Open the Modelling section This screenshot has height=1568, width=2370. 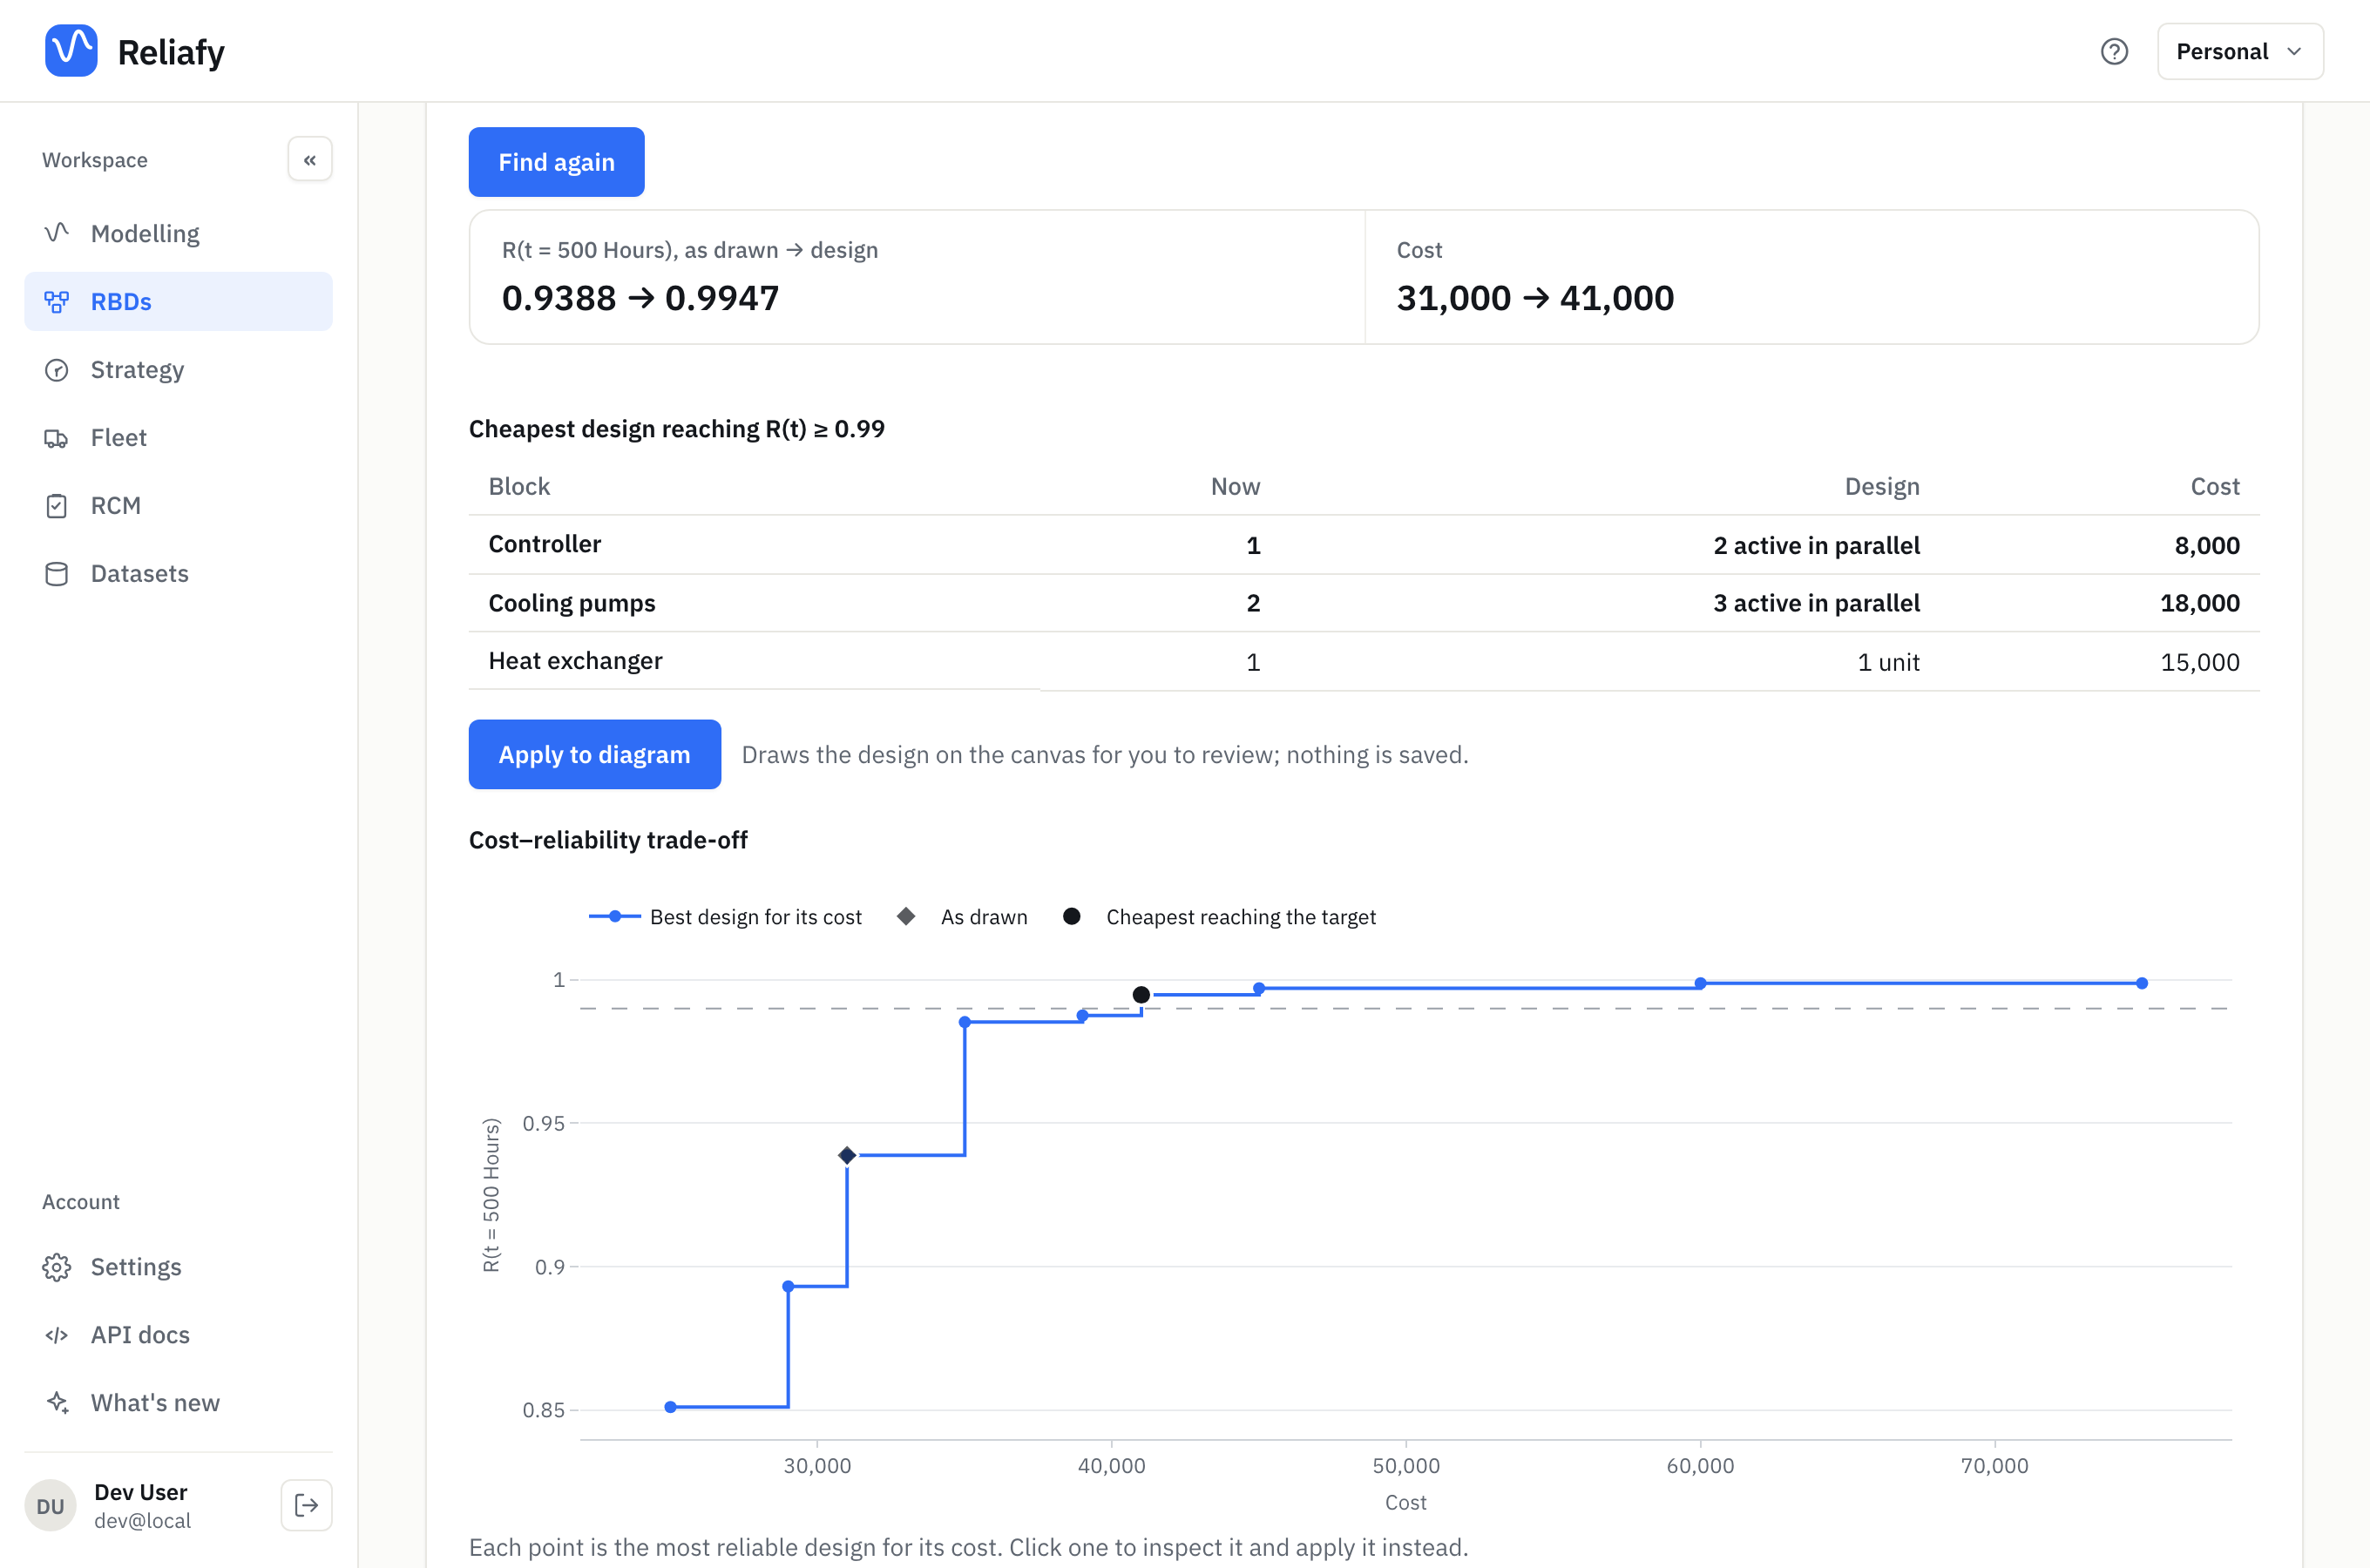[178, 233]
